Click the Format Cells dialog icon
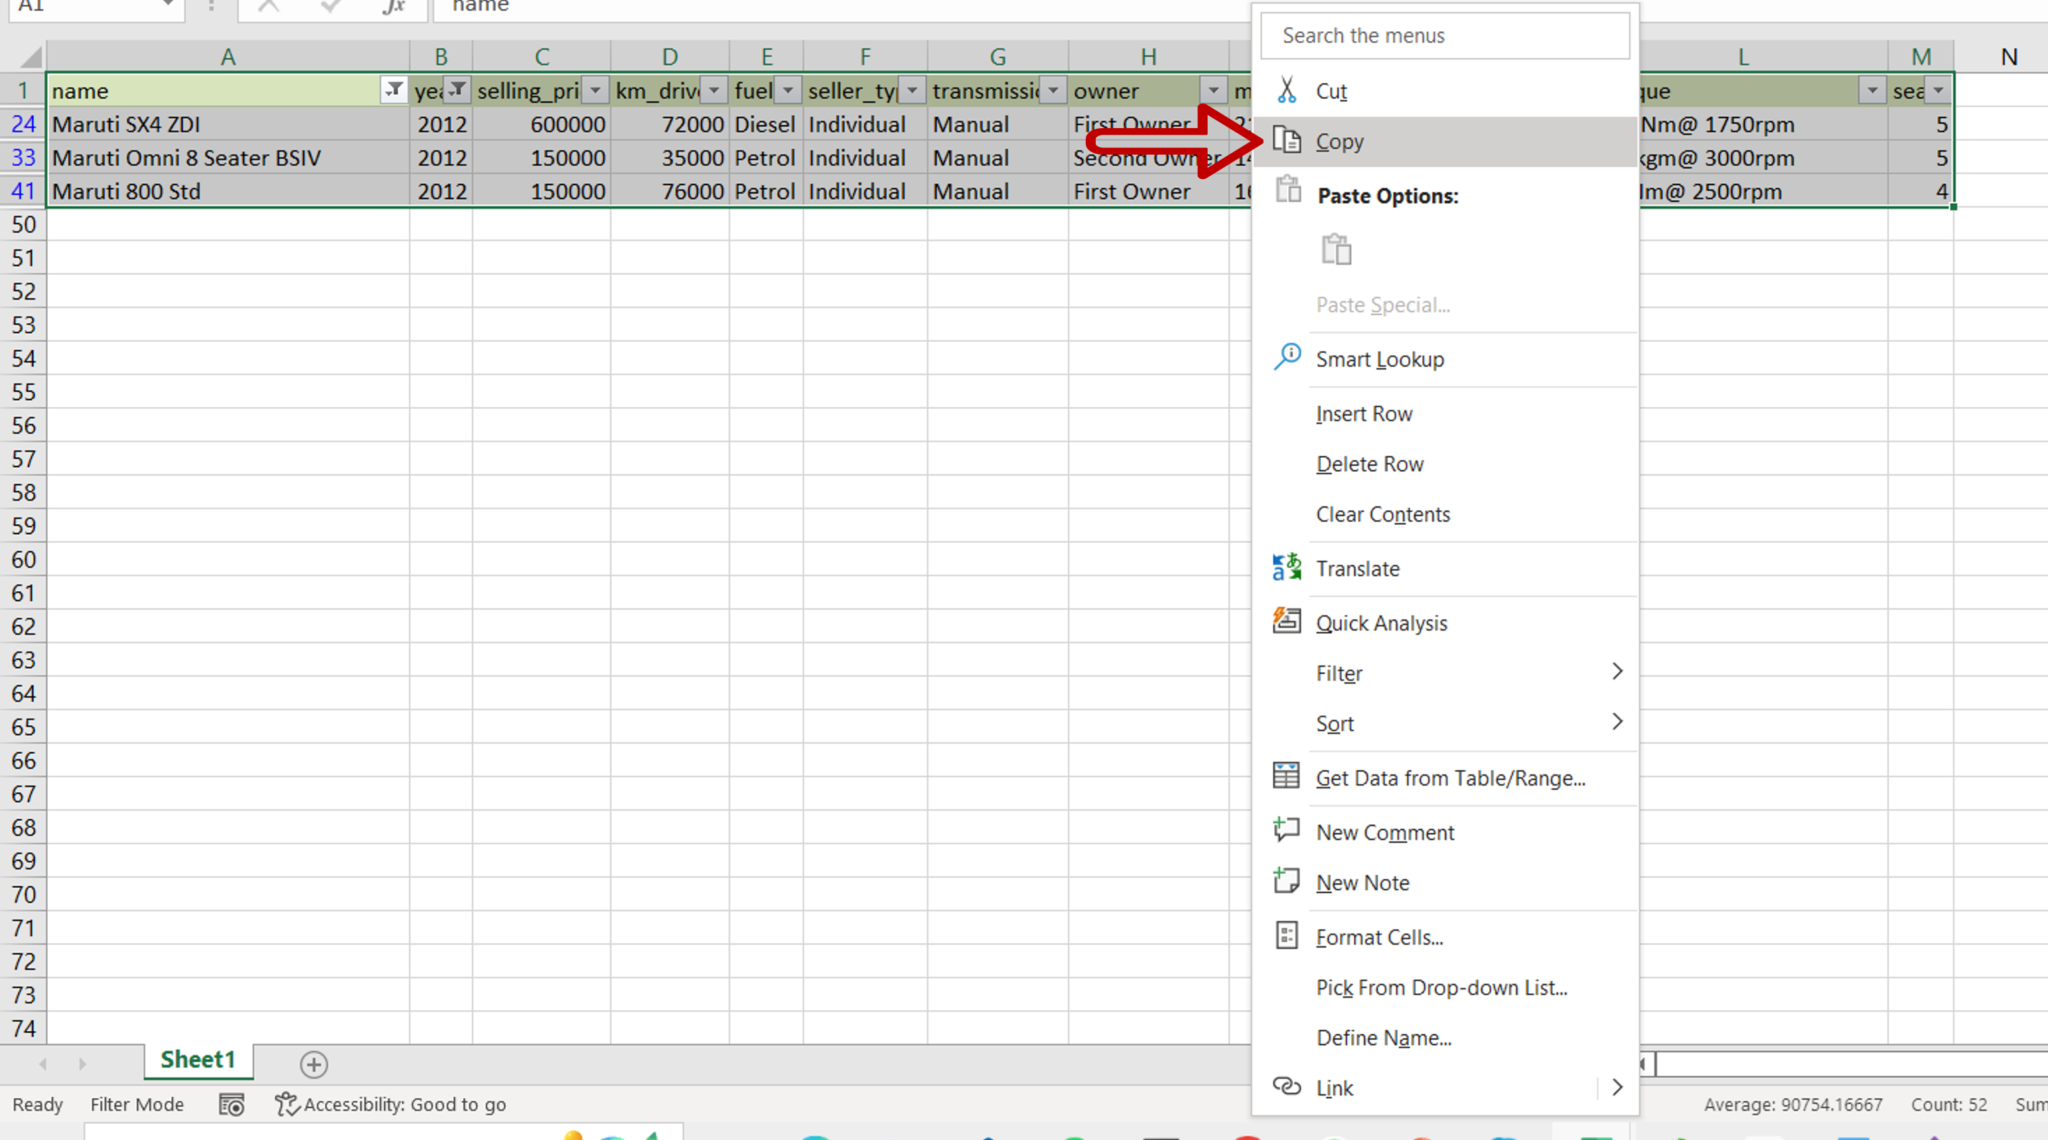Image resolution: width=2048 pixels, height=1140 pixels. pos(1286,935)
